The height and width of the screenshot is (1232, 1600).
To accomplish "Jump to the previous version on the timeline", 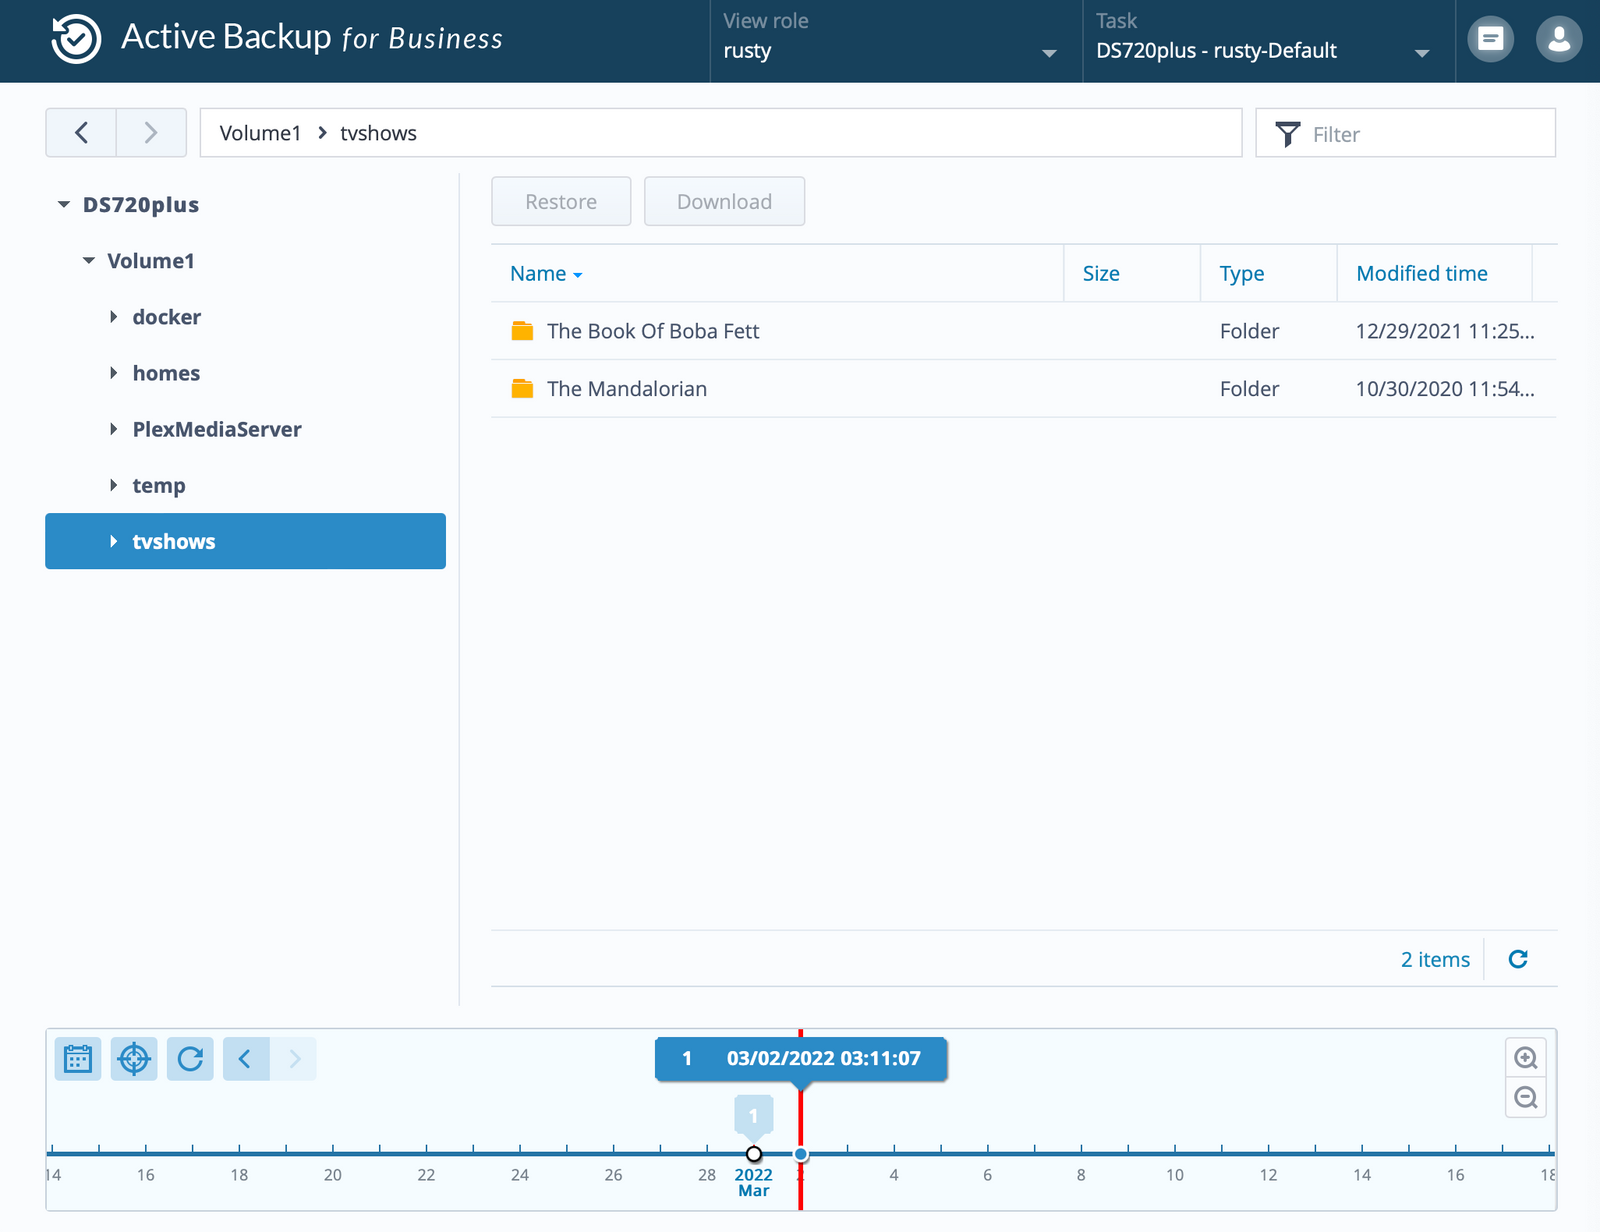I will click(x=246, y=1058).
